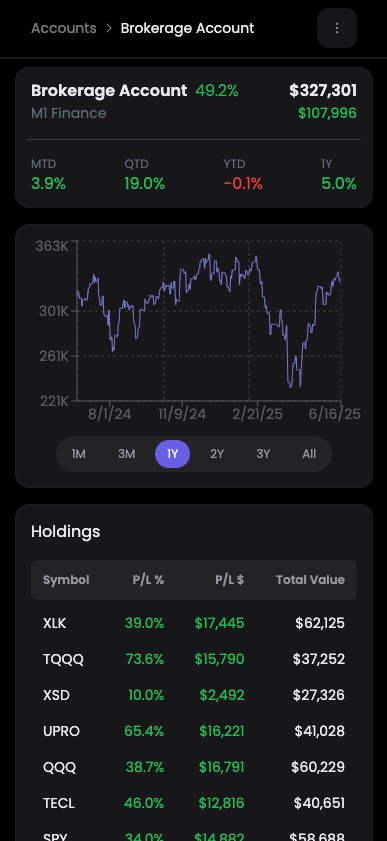Sort holdings by Total Value column
Image resolution: width=387 pixels, height=841 pixels.
(310, 580)
